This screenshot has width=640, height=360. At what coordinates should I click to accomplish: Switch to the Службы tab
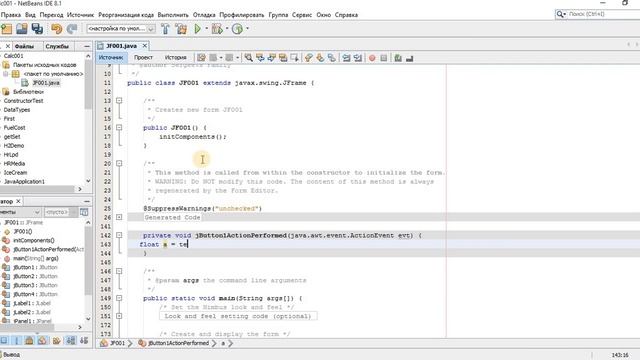coord(57,46)
